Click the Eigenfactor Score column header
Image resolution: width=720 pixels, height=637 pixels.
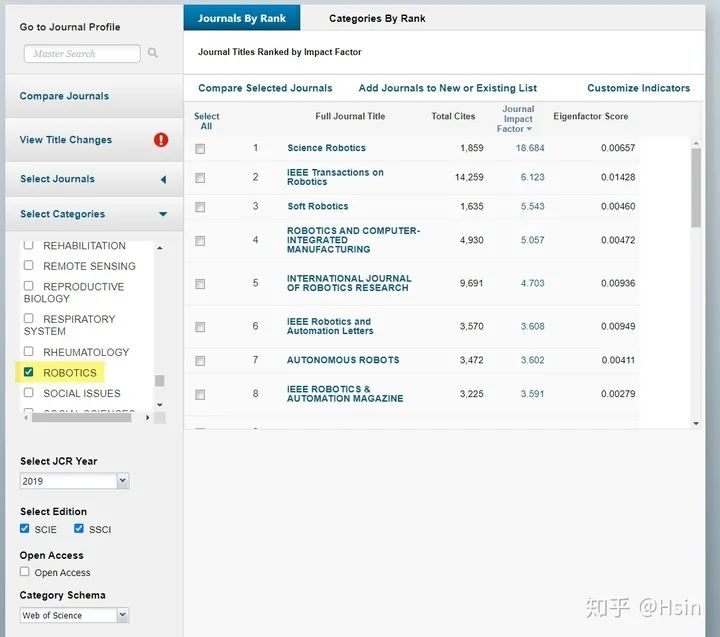click(591, 116)
